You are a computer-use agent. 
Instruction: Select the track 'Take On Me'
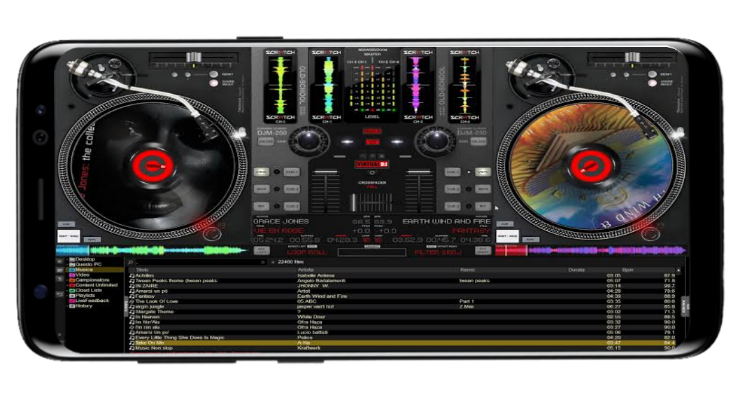401,343
